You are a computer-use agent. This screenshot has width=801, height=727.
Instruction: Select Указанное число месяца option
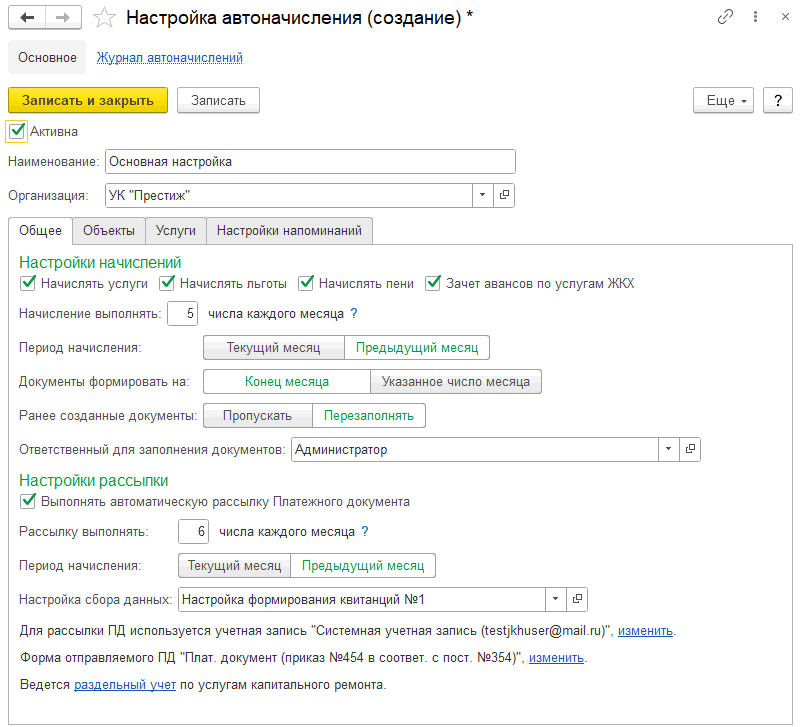456,381
